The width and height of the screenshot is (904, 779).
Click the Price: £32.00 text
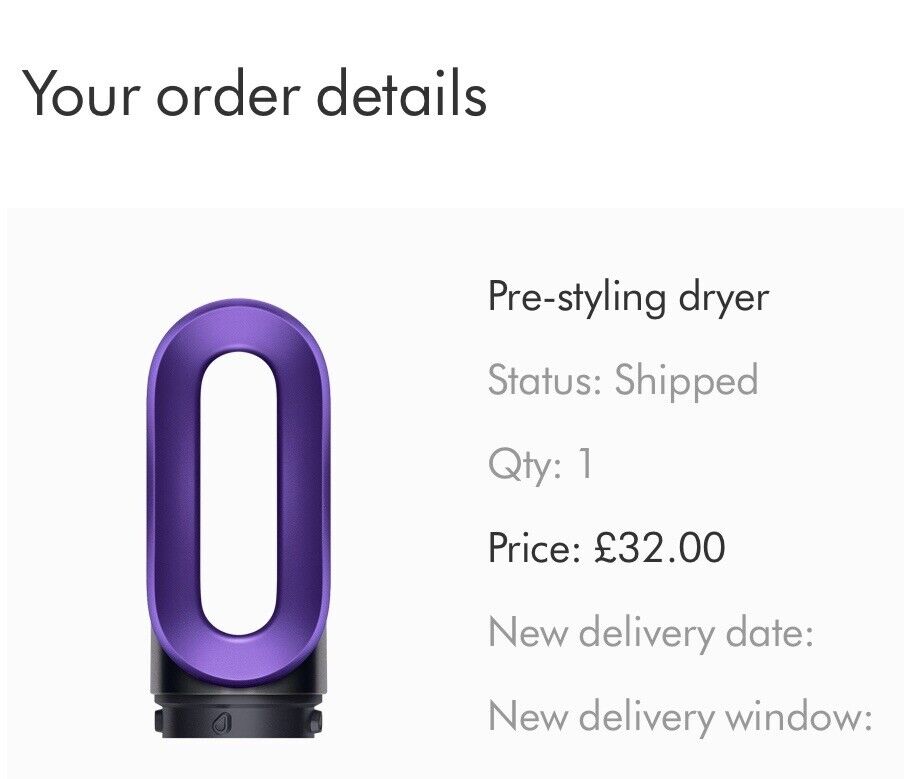[607, 547]
